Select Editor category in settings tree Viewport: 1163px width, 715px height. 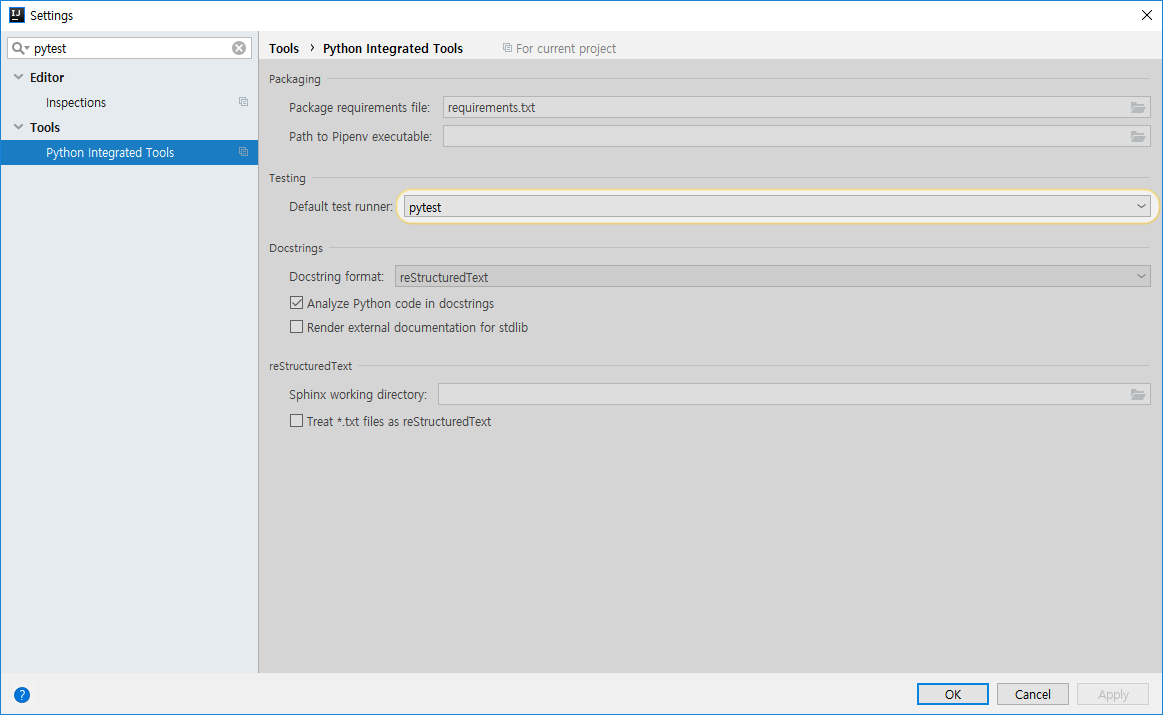(47, 77)
